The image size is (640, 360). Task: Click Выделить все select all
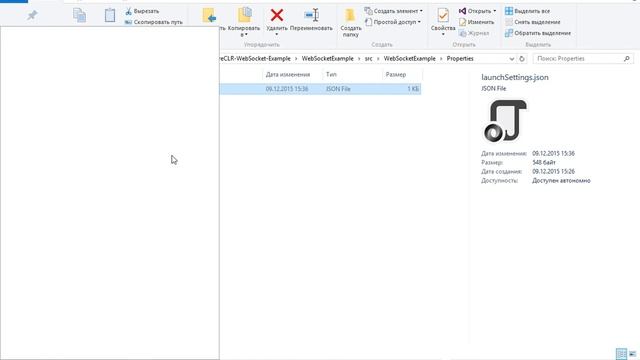point(527,11)
